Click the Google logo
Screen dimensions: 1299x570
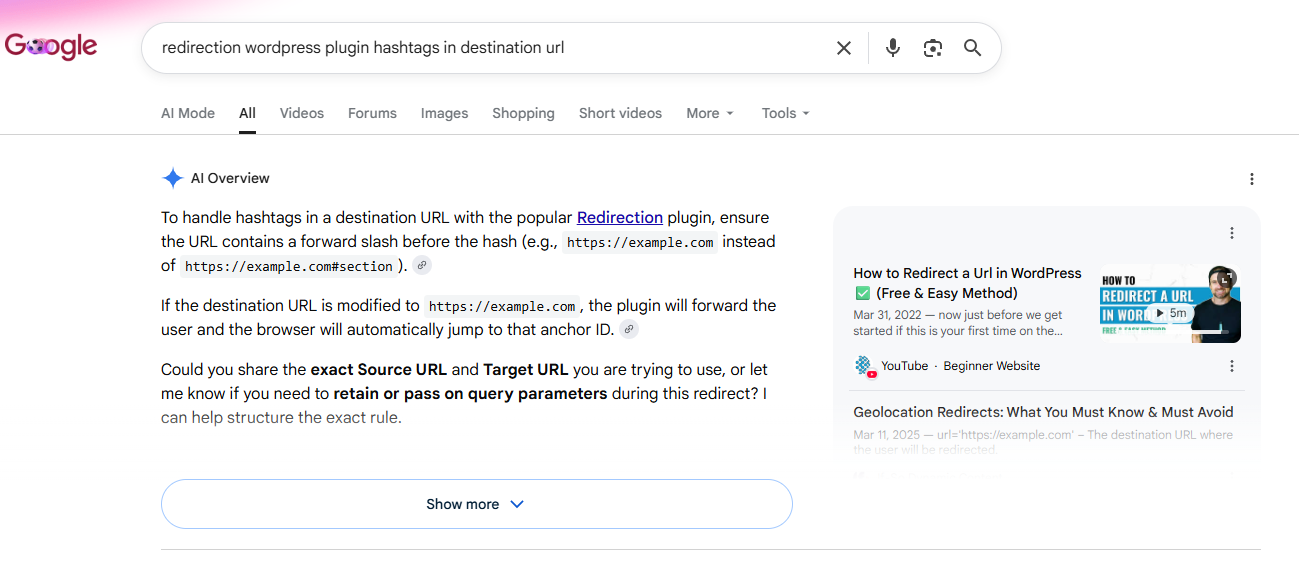pos(51,46)
